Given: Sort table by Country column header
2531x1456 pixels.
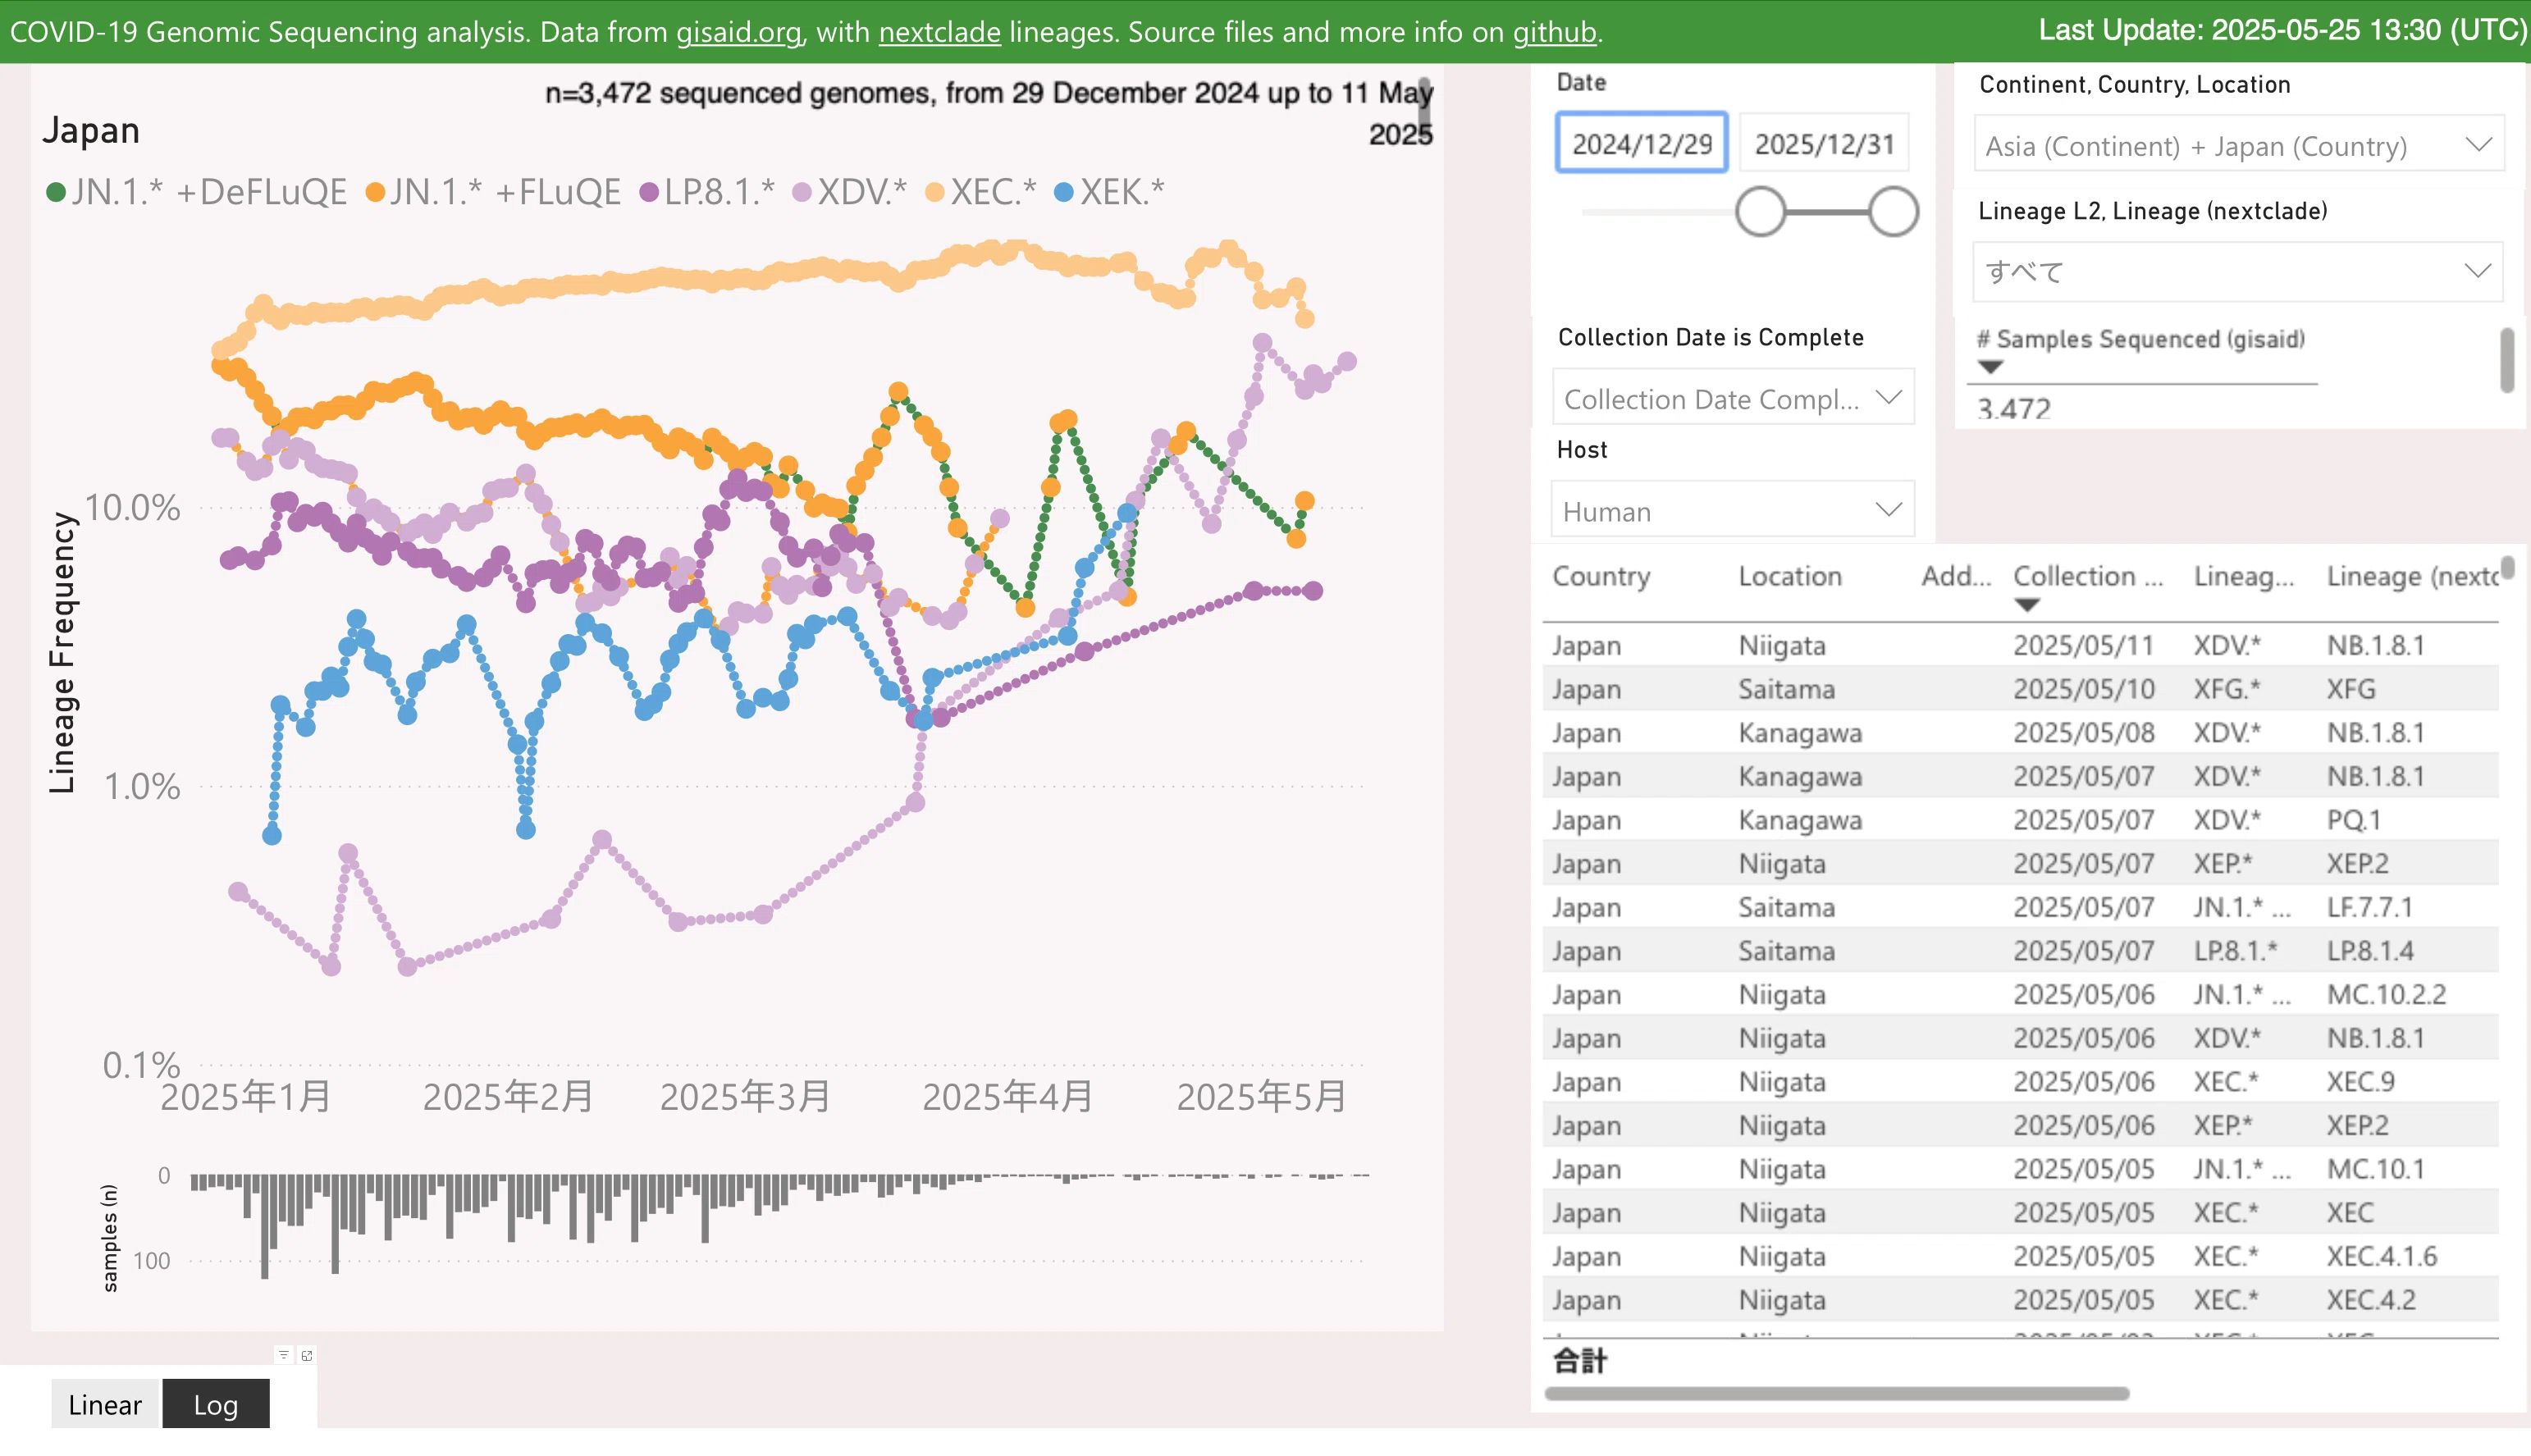Looking at the screenshot, I should pyautogui.click(x=1601, y=576).
